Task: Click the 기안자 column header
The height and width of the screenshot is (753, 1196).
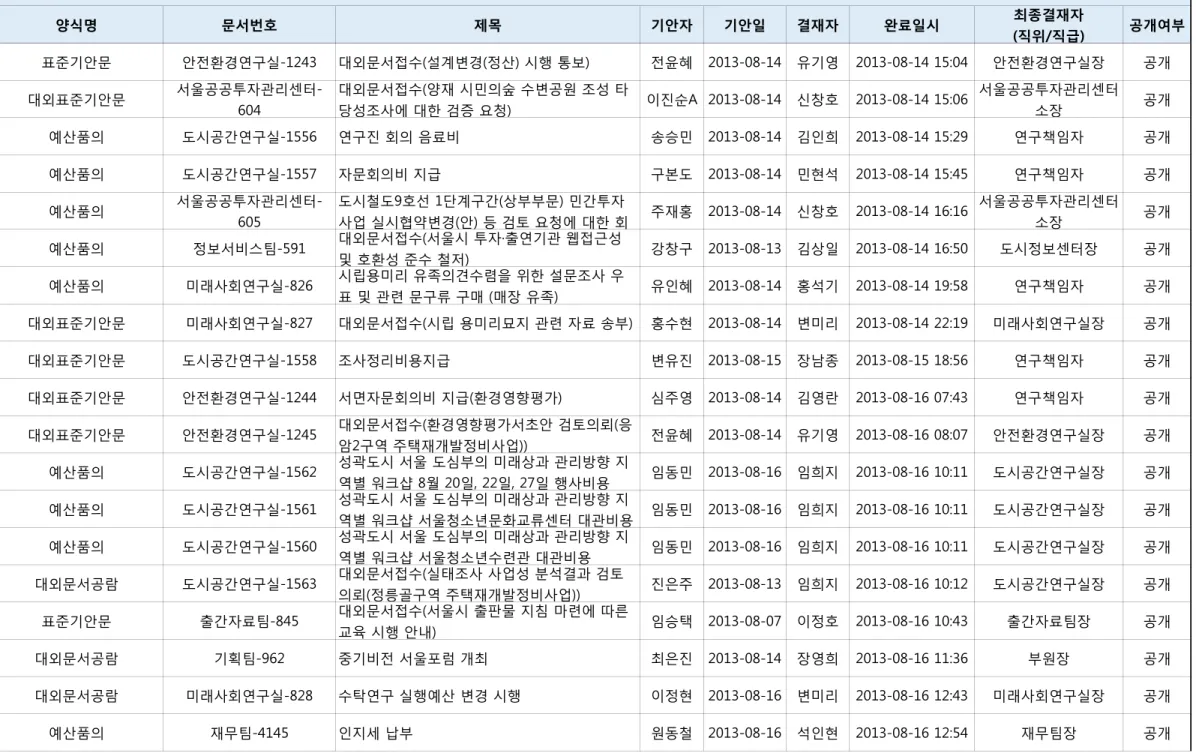Action: (671, 25)
